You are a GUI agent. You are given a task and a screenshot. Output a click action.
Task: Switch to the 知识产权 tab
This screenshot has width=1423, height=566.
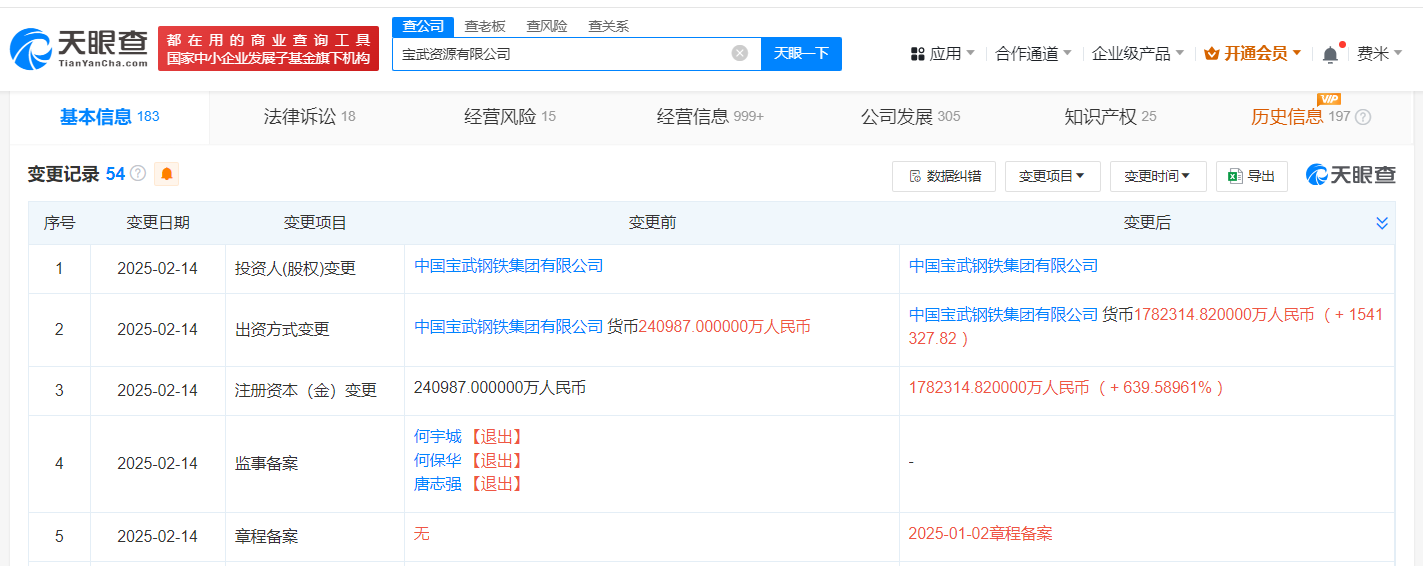(x=1109, y=117)
